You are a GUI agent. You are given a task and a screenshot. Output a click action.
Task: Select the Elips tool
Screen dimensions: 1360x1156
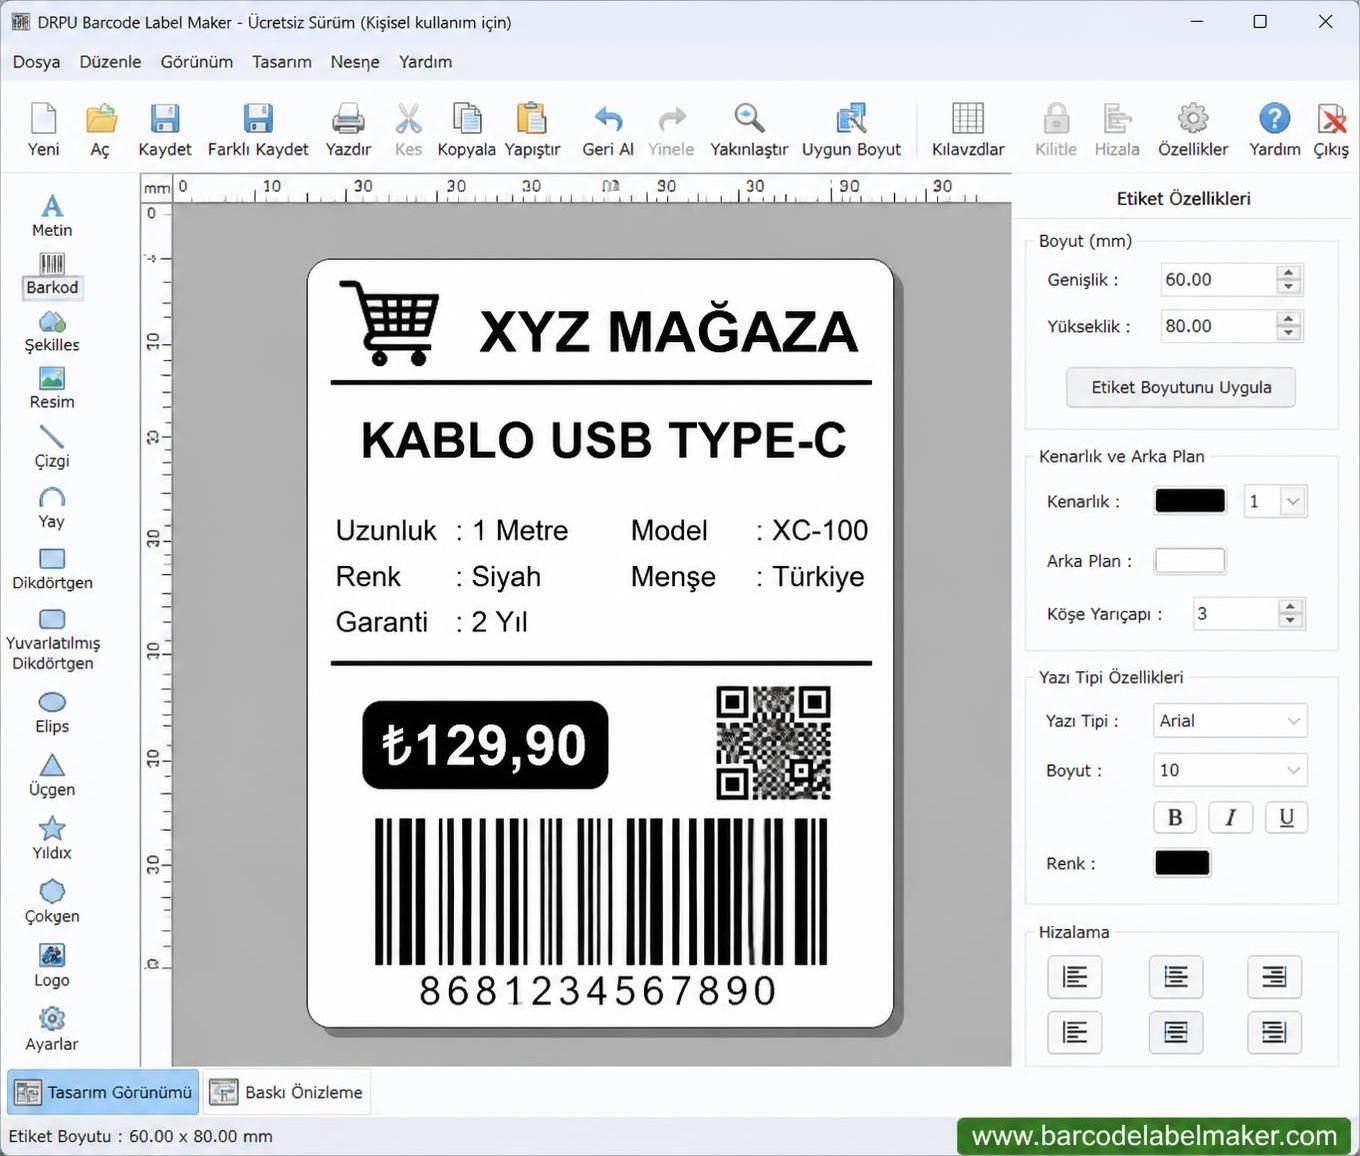52,713
